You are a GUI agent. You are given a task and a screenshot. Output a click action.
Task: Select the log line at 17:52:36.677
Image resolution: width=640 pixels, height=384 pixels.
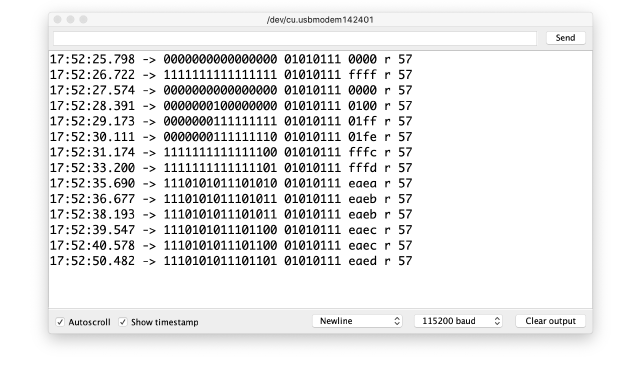pos(231,199)
